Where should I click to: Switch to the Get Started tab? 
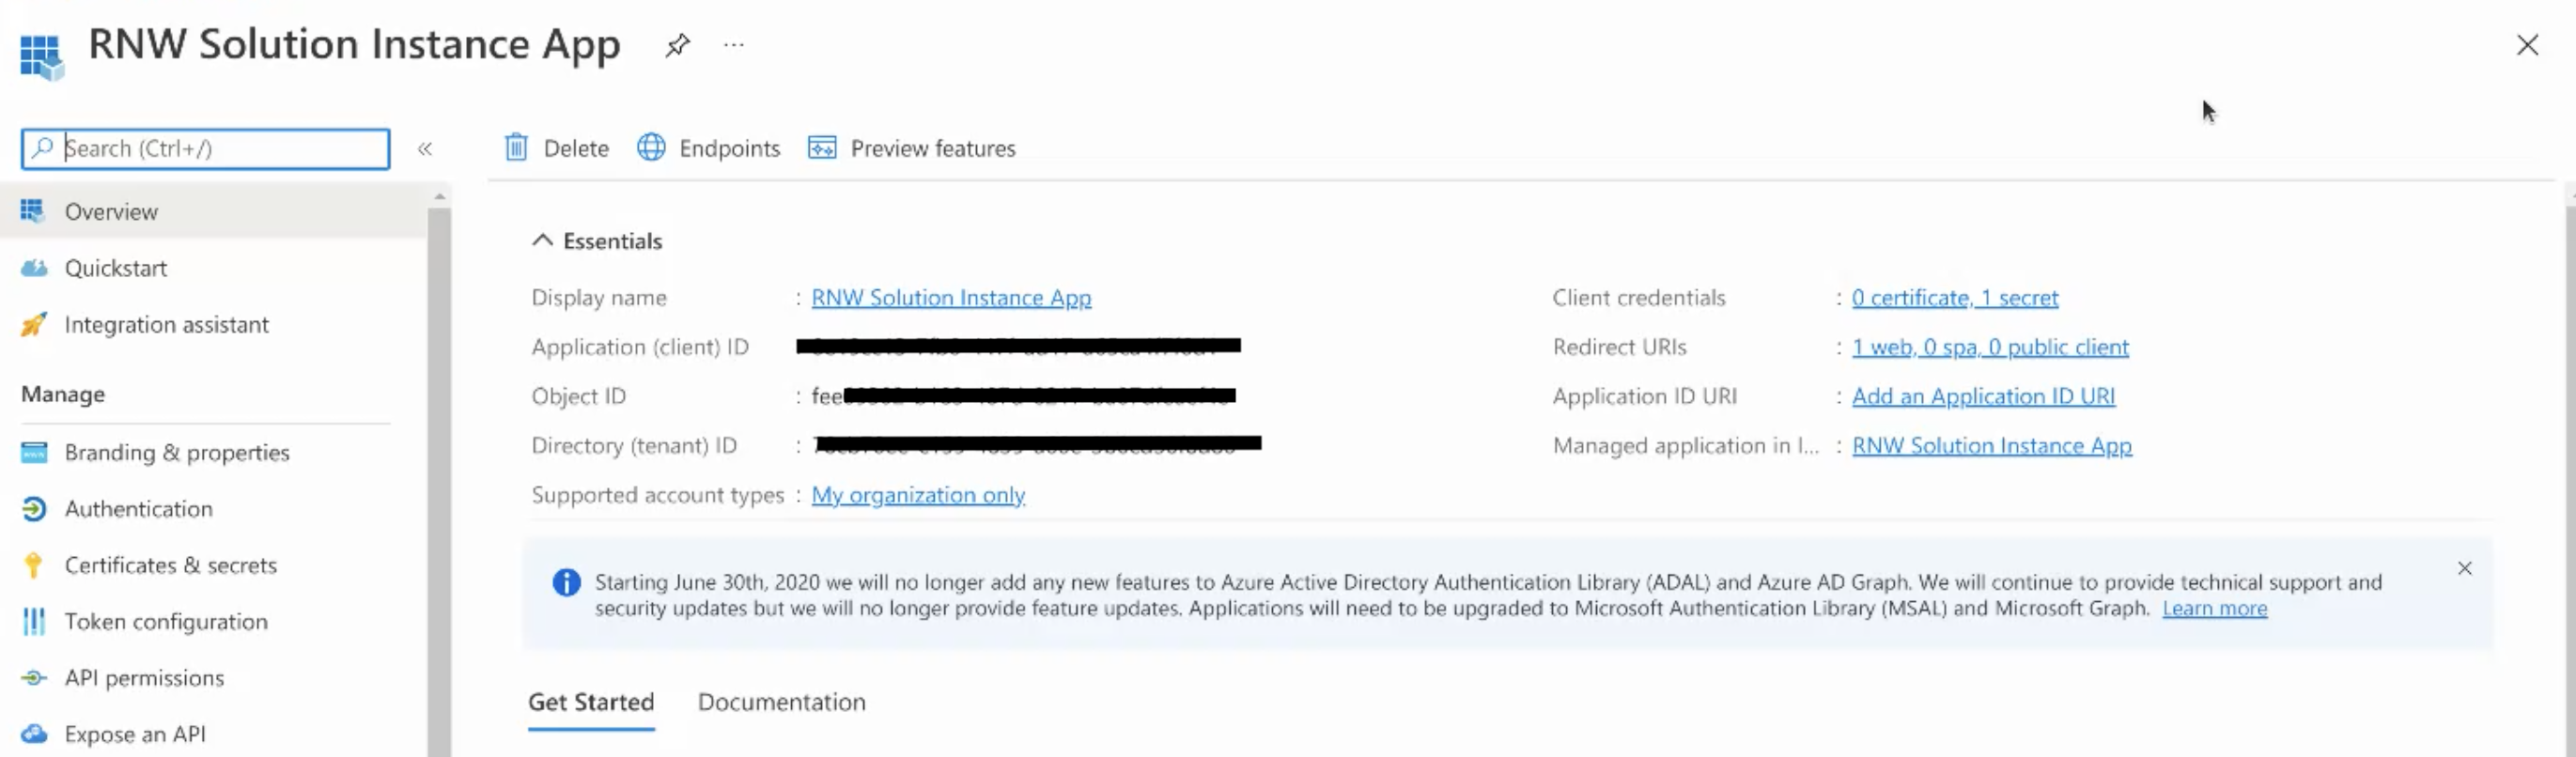pyautogui.click(x=591, y=702)
